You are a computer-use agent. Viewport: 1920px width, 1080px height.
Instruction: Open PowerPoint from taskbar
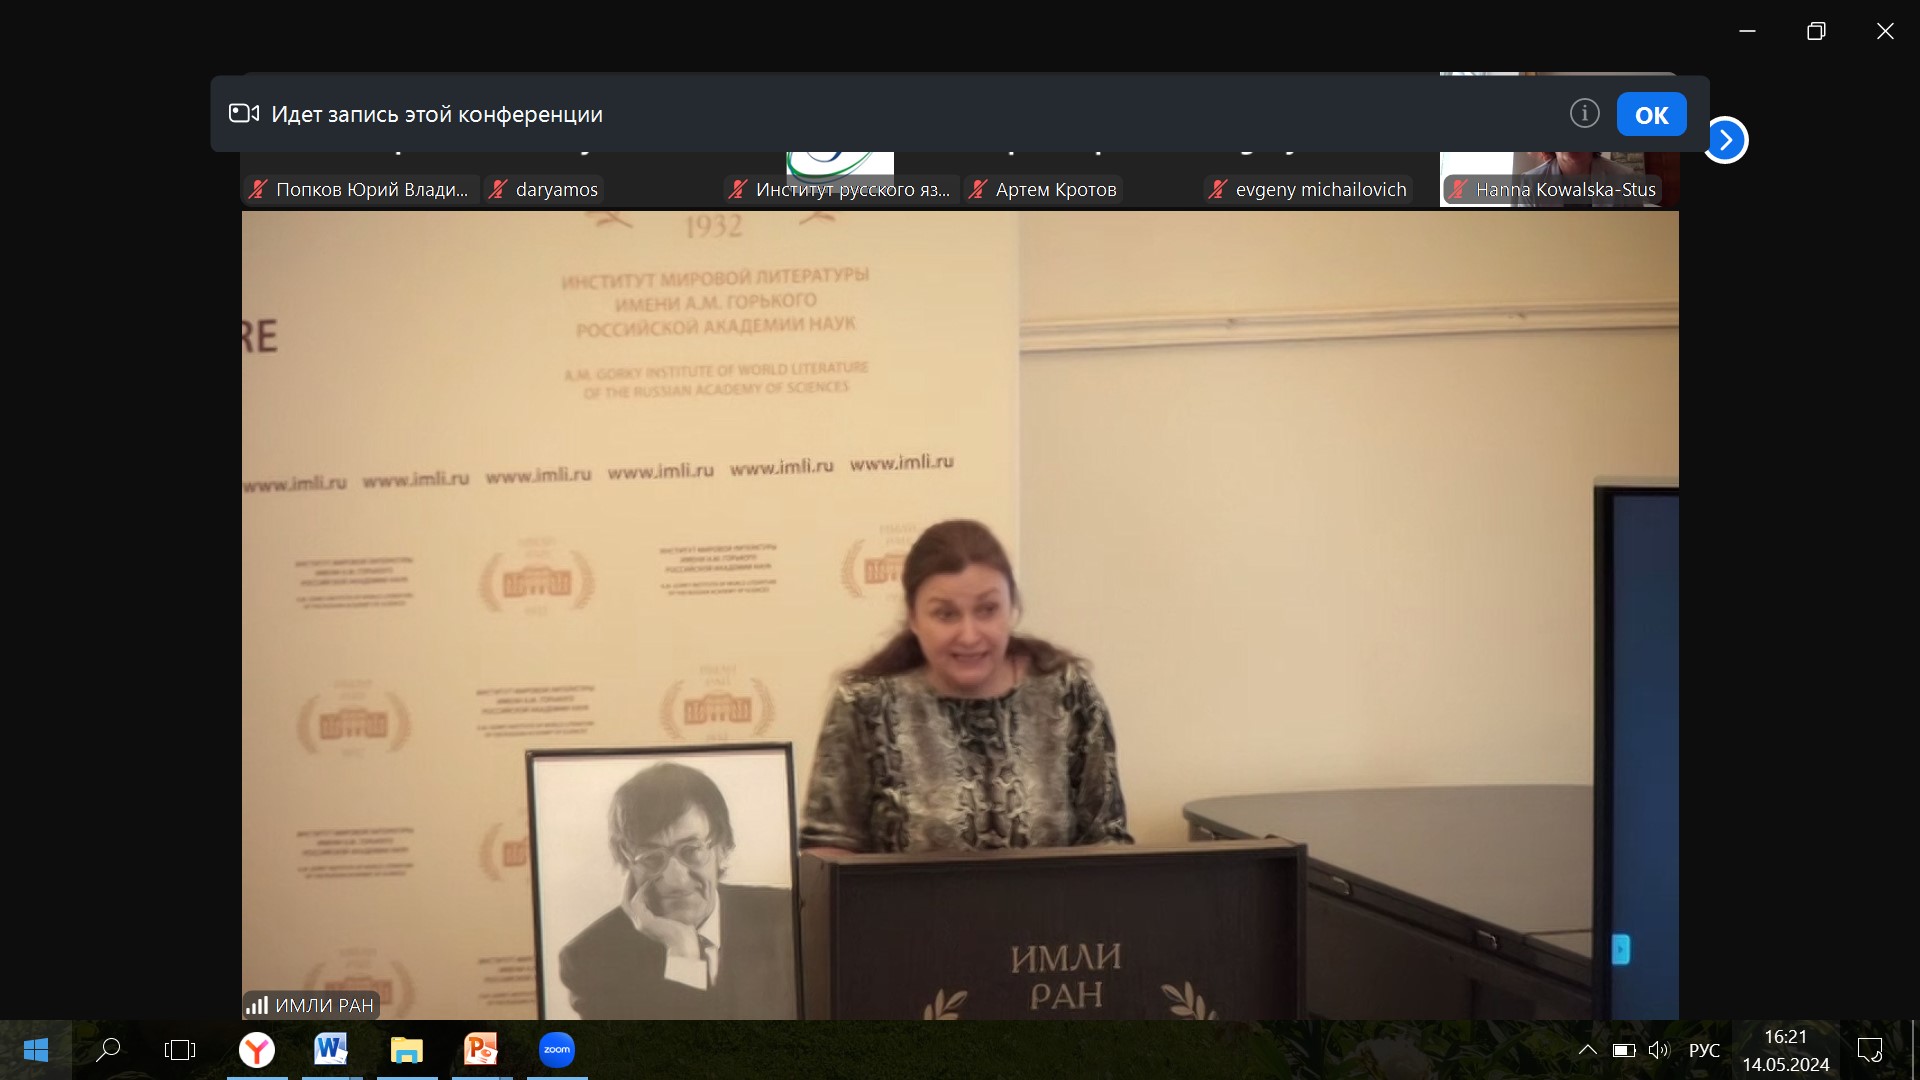coord(481,1050)
